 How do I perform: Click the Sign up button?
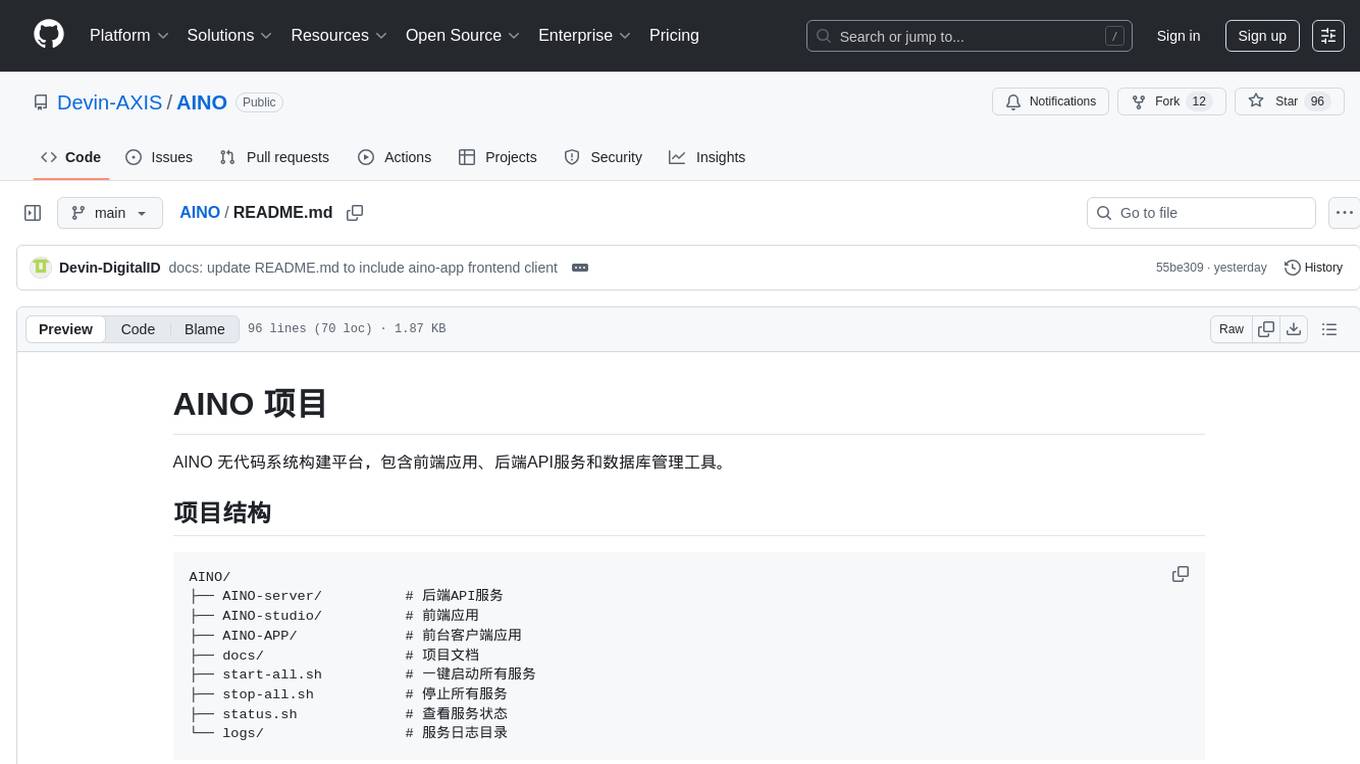point(1262,36)
